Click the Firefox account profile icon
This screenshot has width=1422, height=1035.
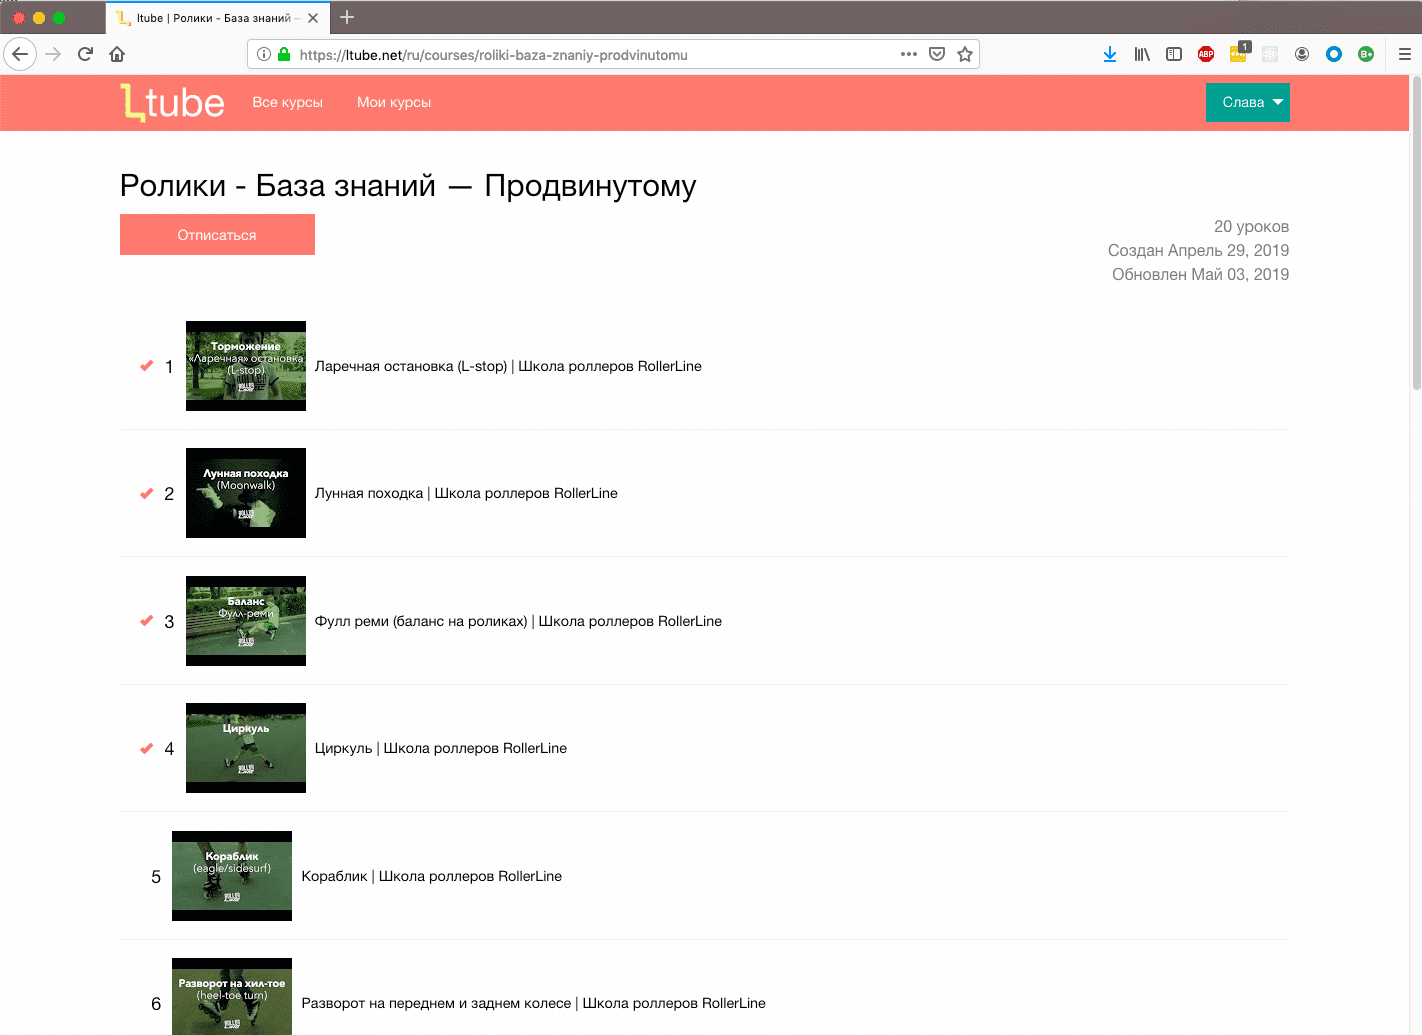click(1302, 54)
